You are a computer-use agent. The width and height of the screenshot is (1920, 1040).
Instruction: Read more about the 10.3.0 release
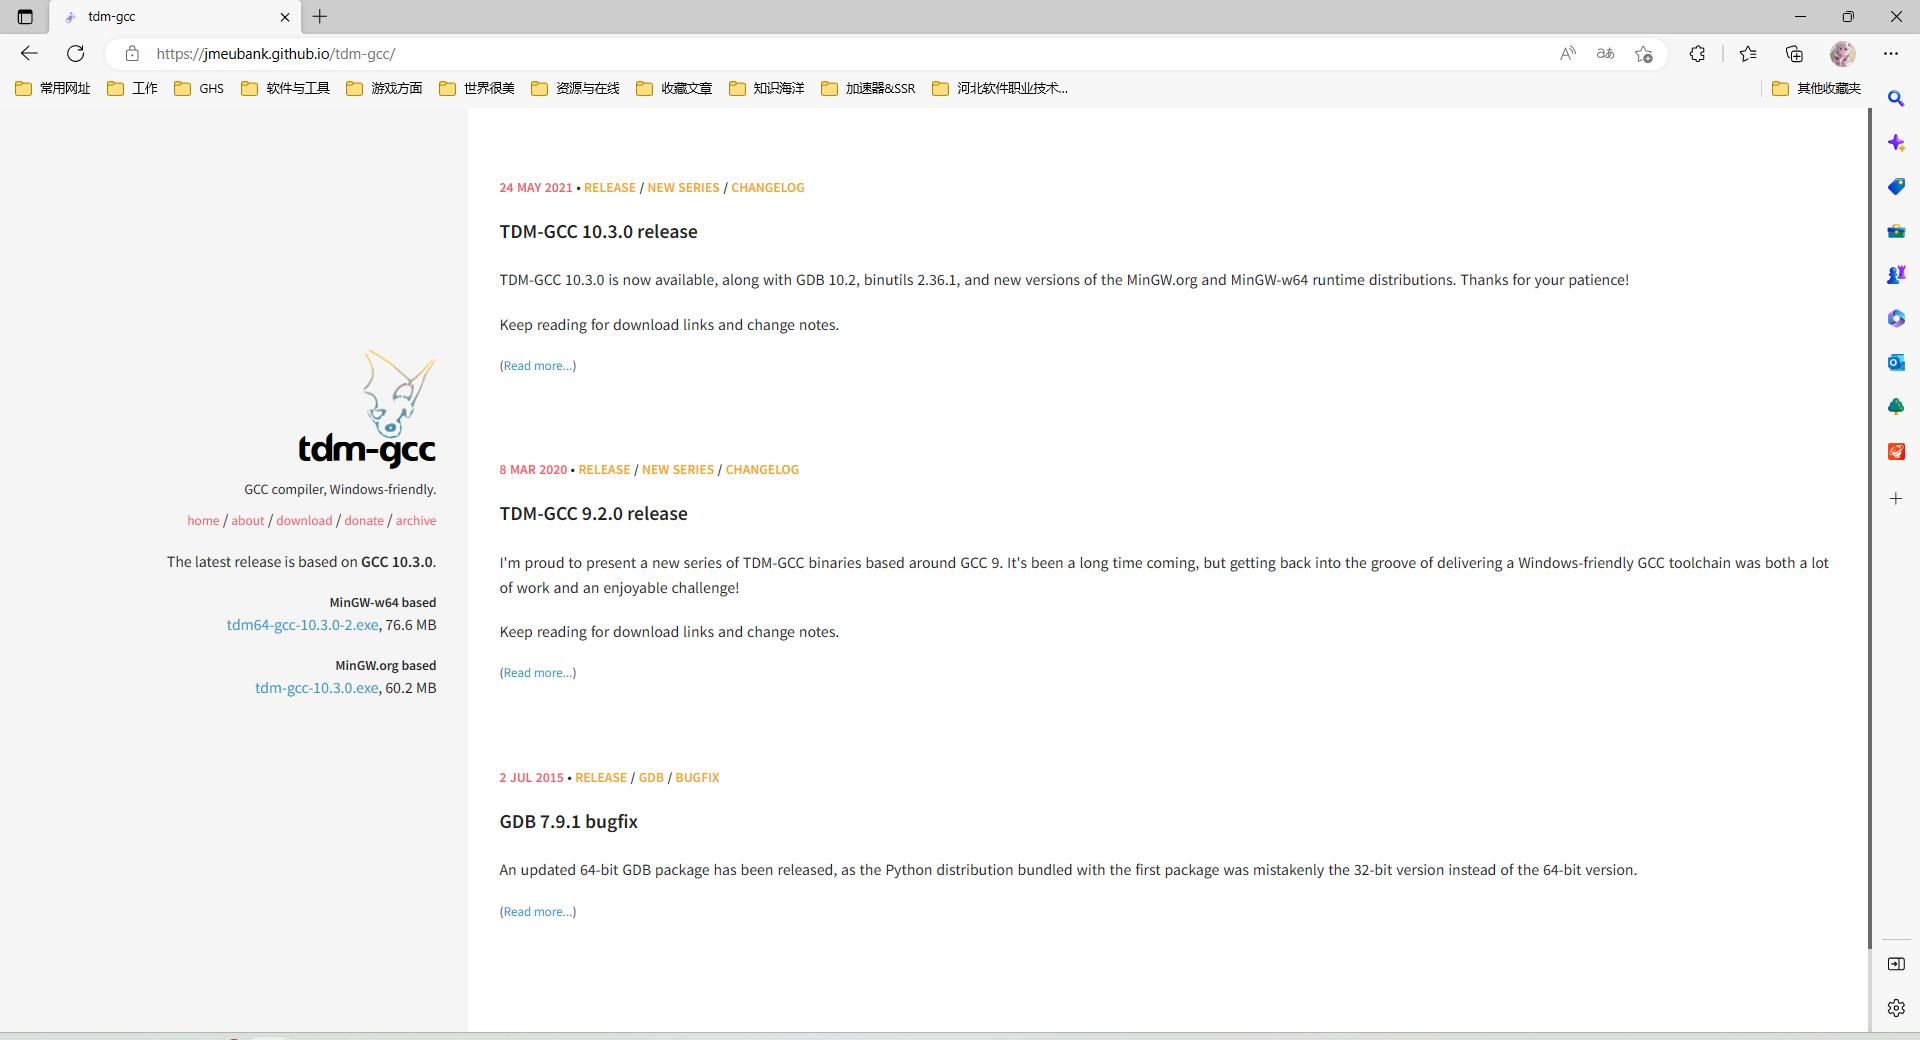(x=538, y=366)
